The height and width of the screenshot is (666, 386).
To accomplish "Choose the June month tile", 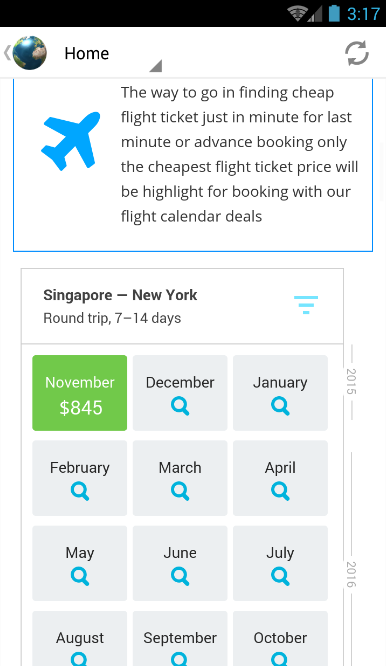I will 180,563.
